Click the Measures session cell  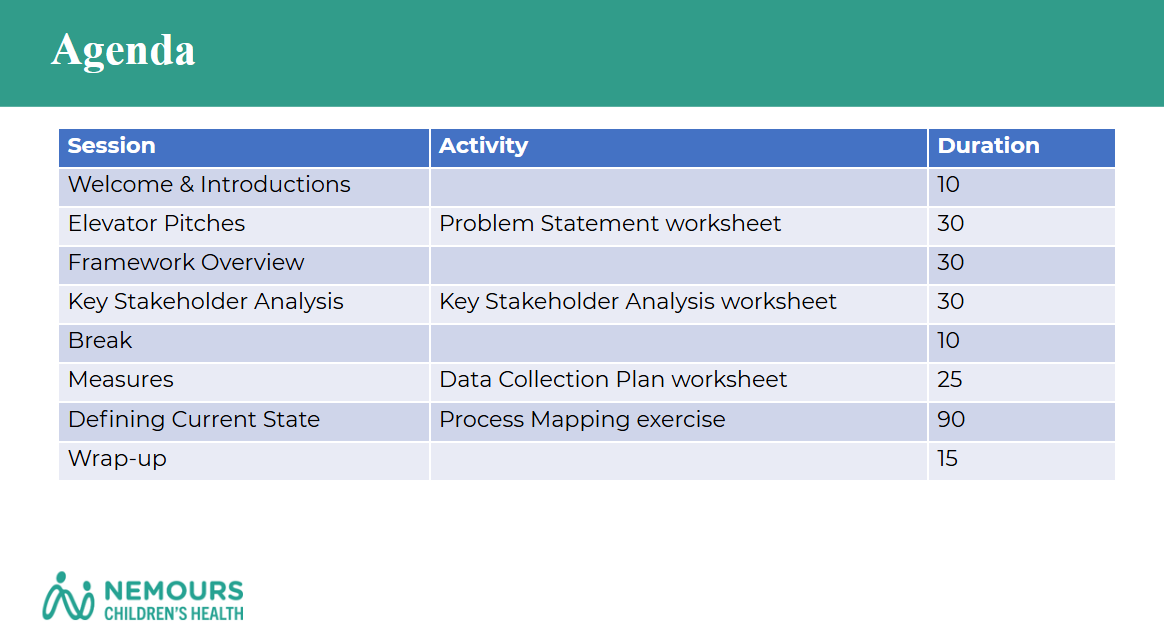click(x=121, y=380)
